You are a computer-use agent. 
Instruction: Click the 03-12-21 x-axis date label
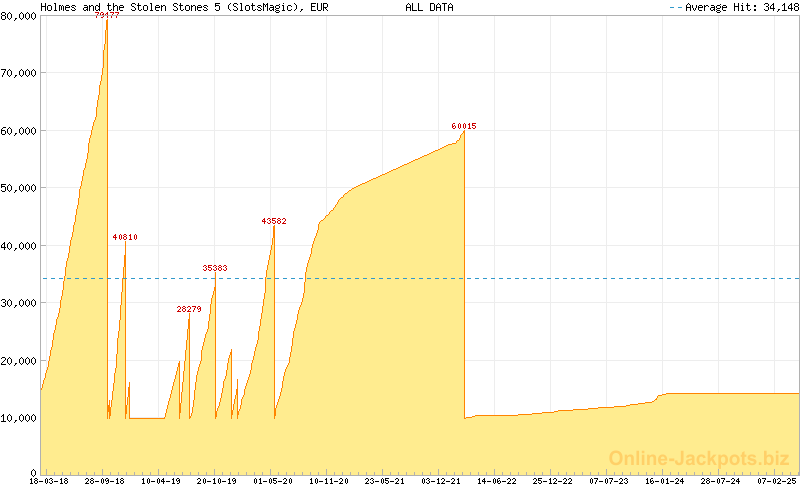click(441, 481)
